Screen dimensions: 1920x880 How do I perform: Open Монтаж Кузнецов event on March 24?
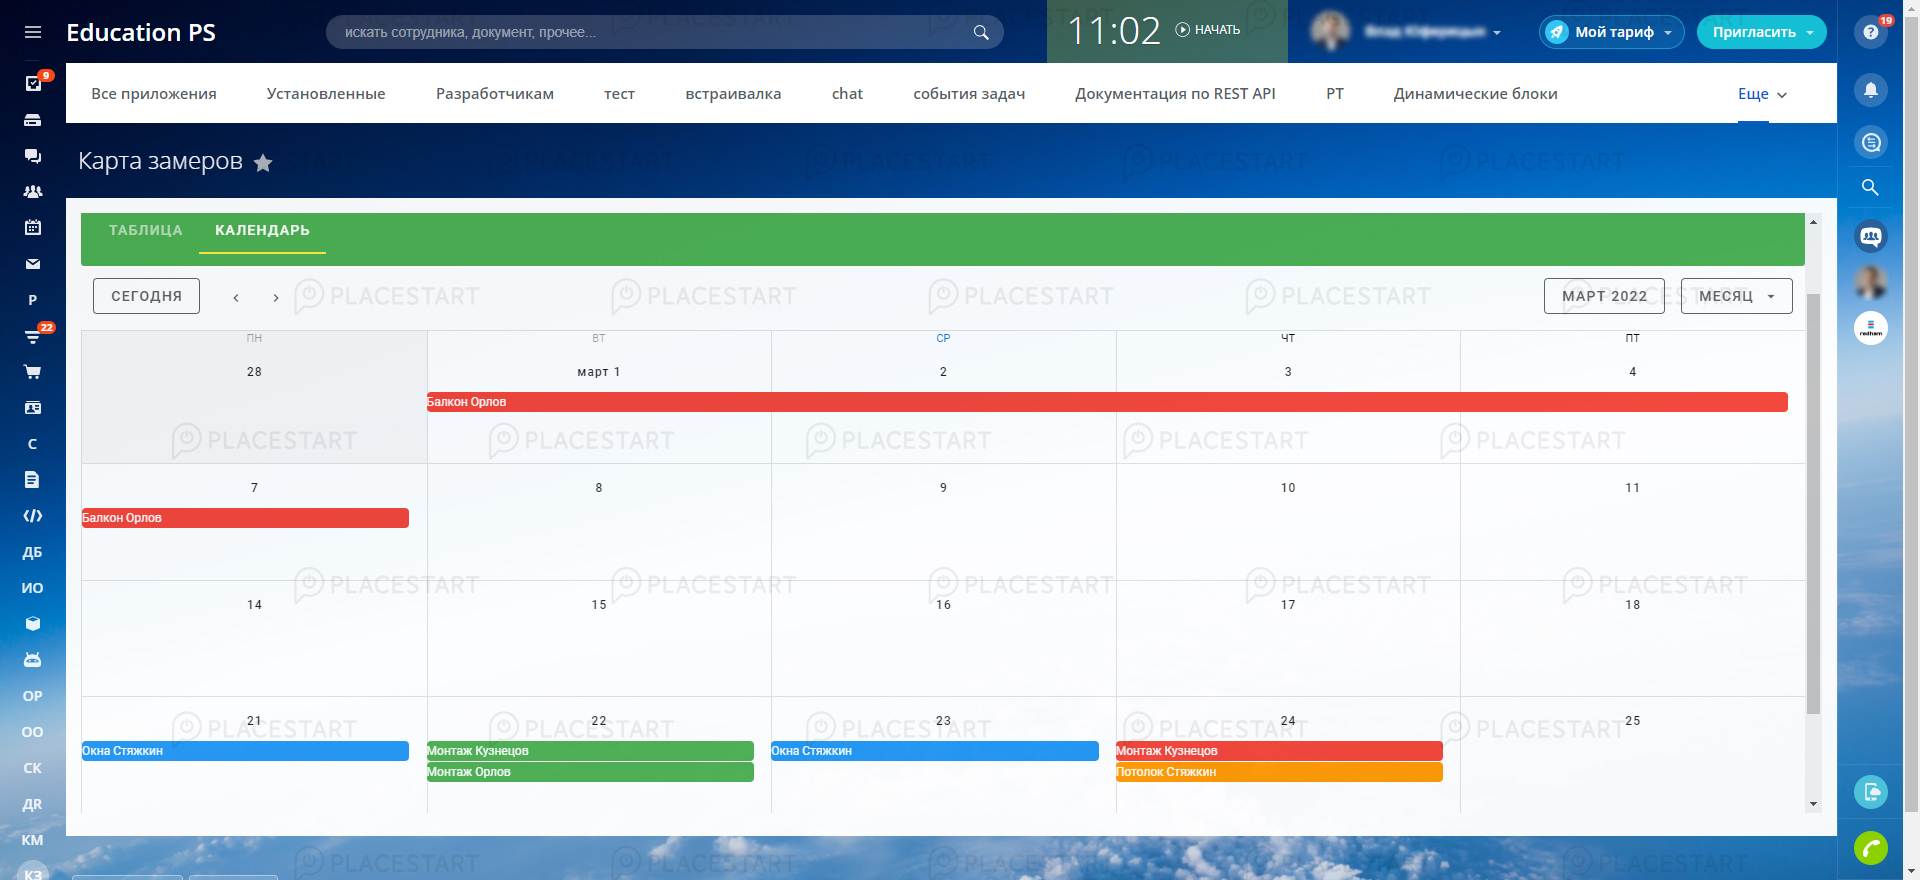tap(1279, 751)
